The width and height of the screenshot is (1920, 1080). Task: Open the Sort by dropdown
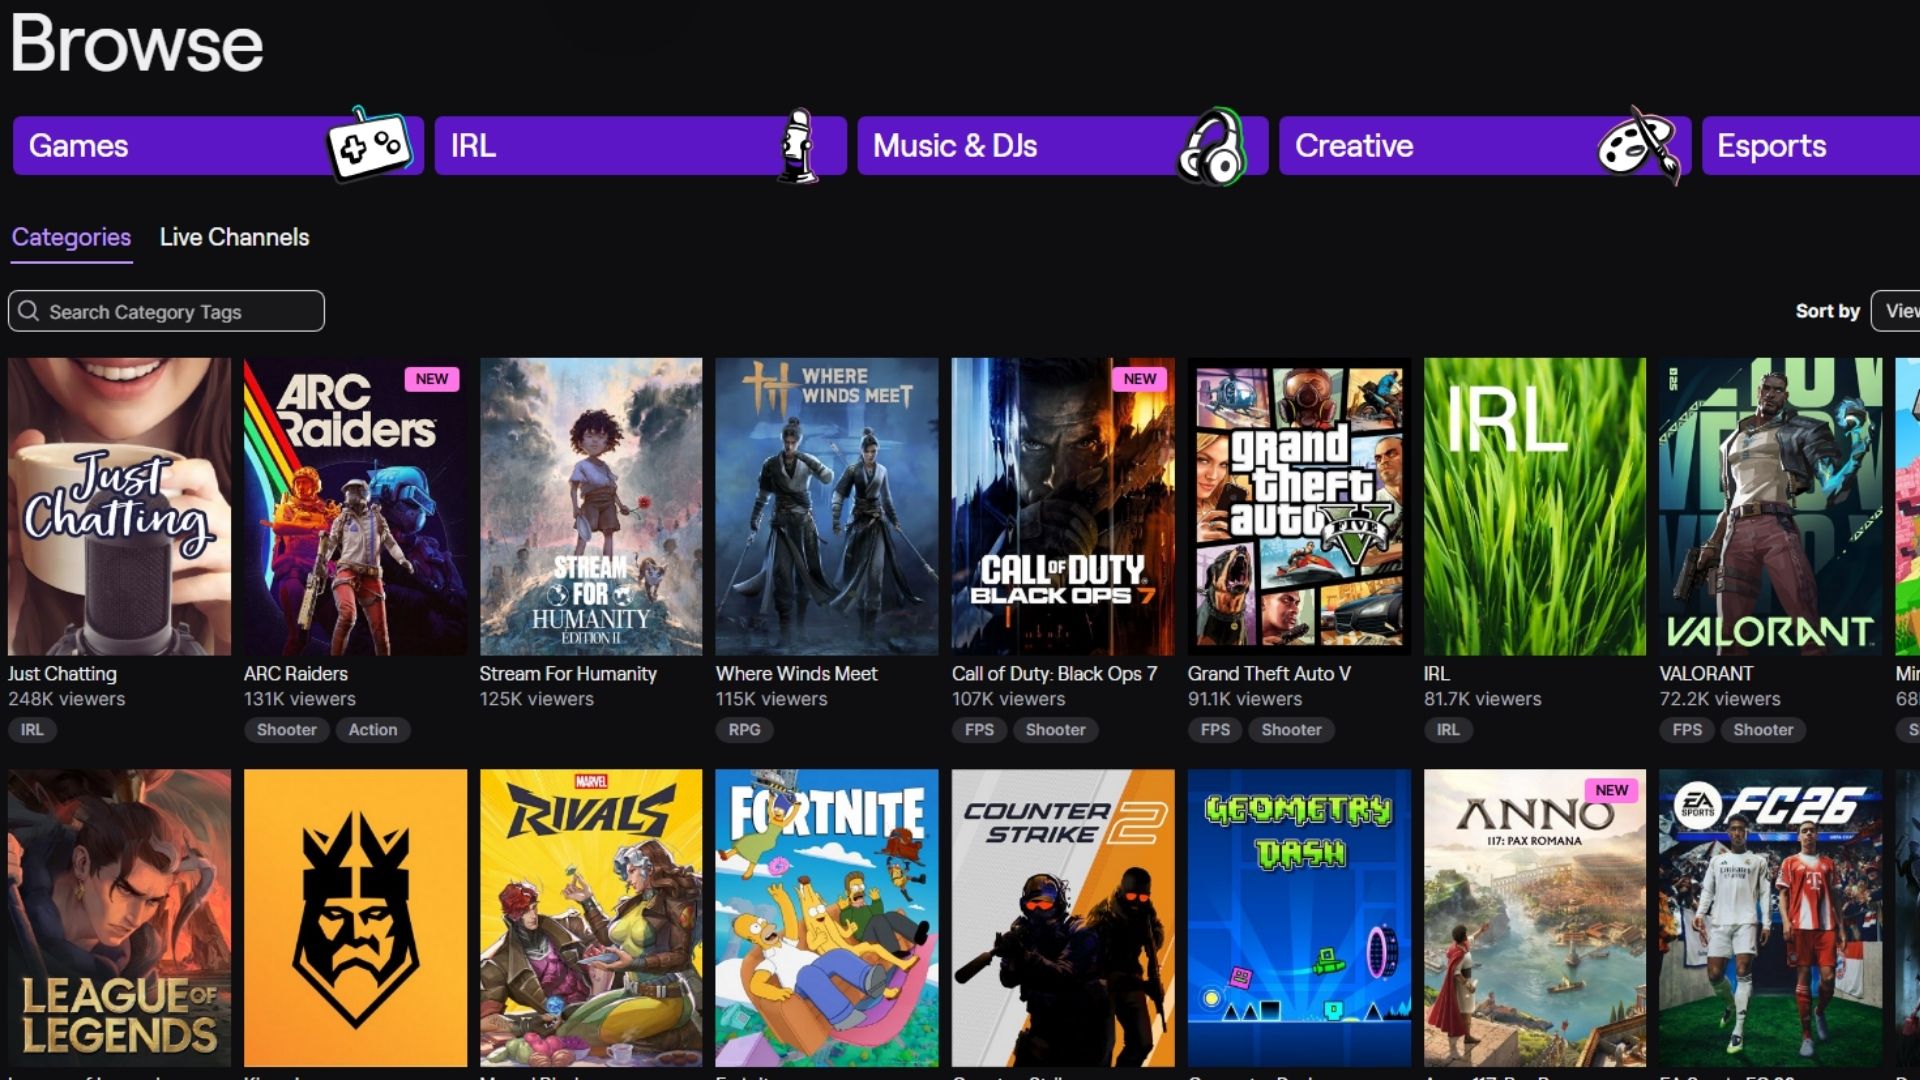[1895, 311]
